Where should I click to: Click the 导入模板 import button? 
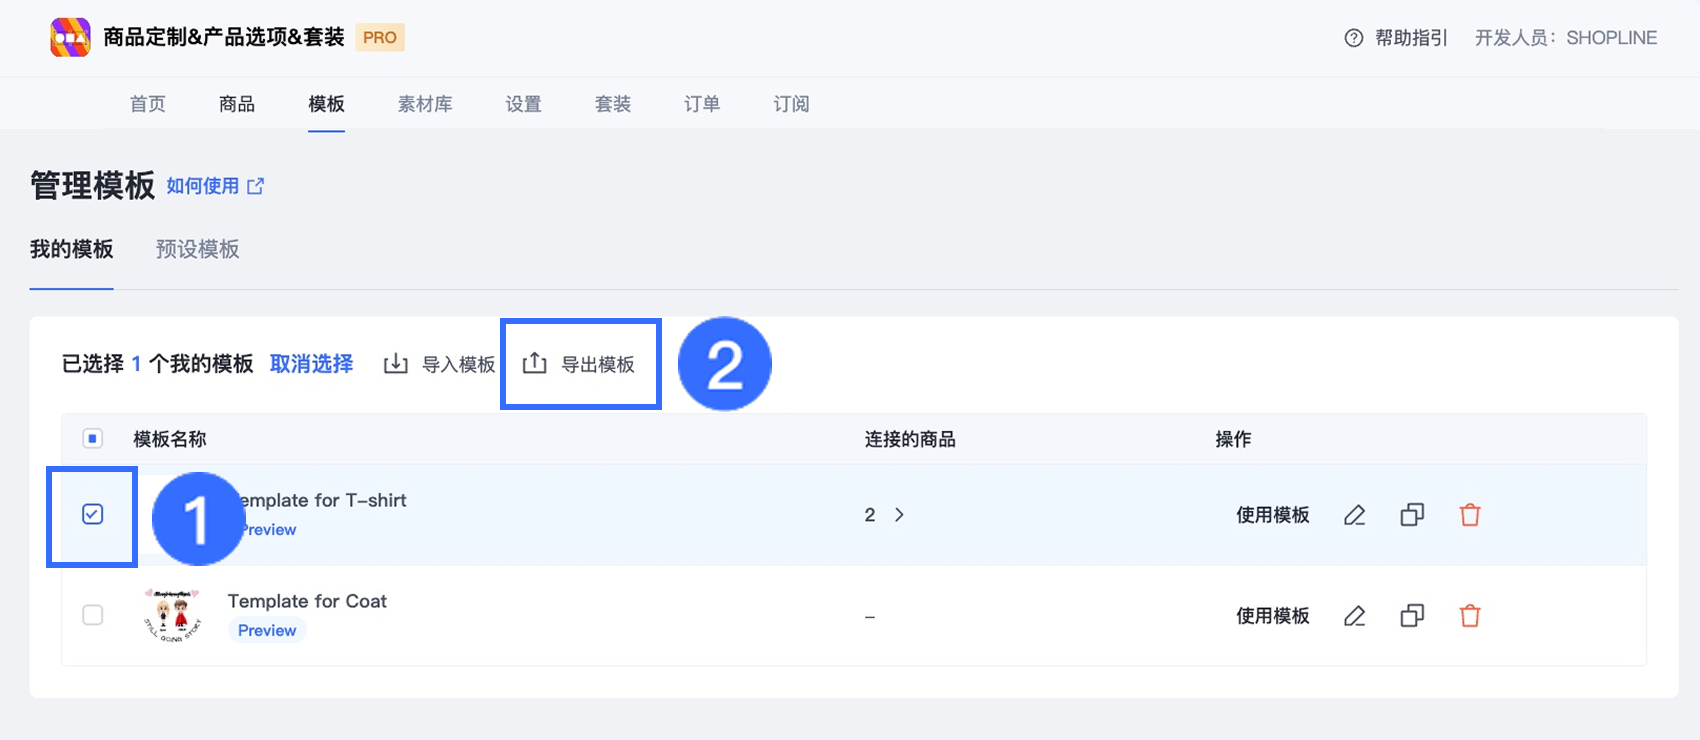click(440, 364)
